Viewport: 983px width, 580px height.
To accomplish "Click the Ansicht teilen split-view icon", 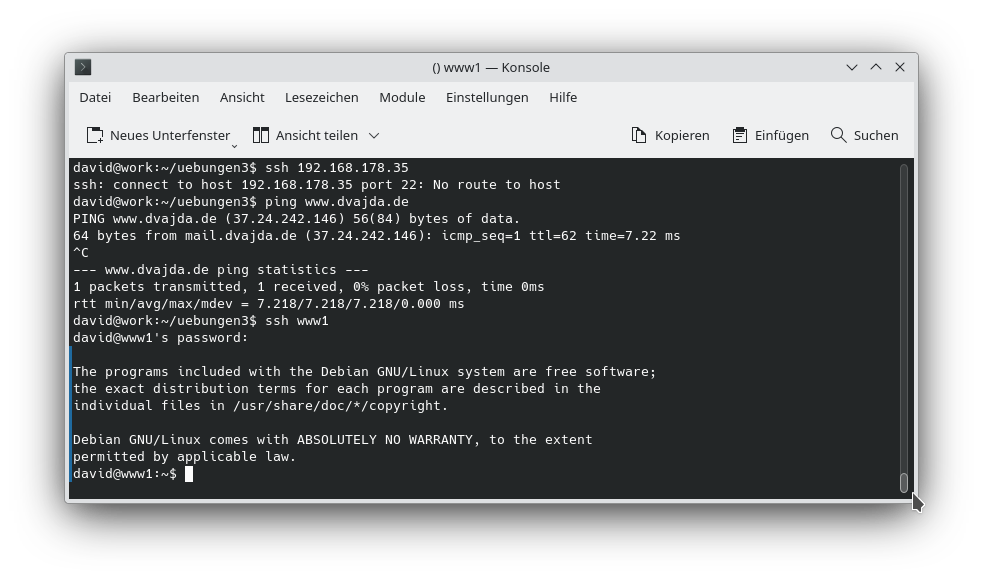I will (x=260, y=135).
